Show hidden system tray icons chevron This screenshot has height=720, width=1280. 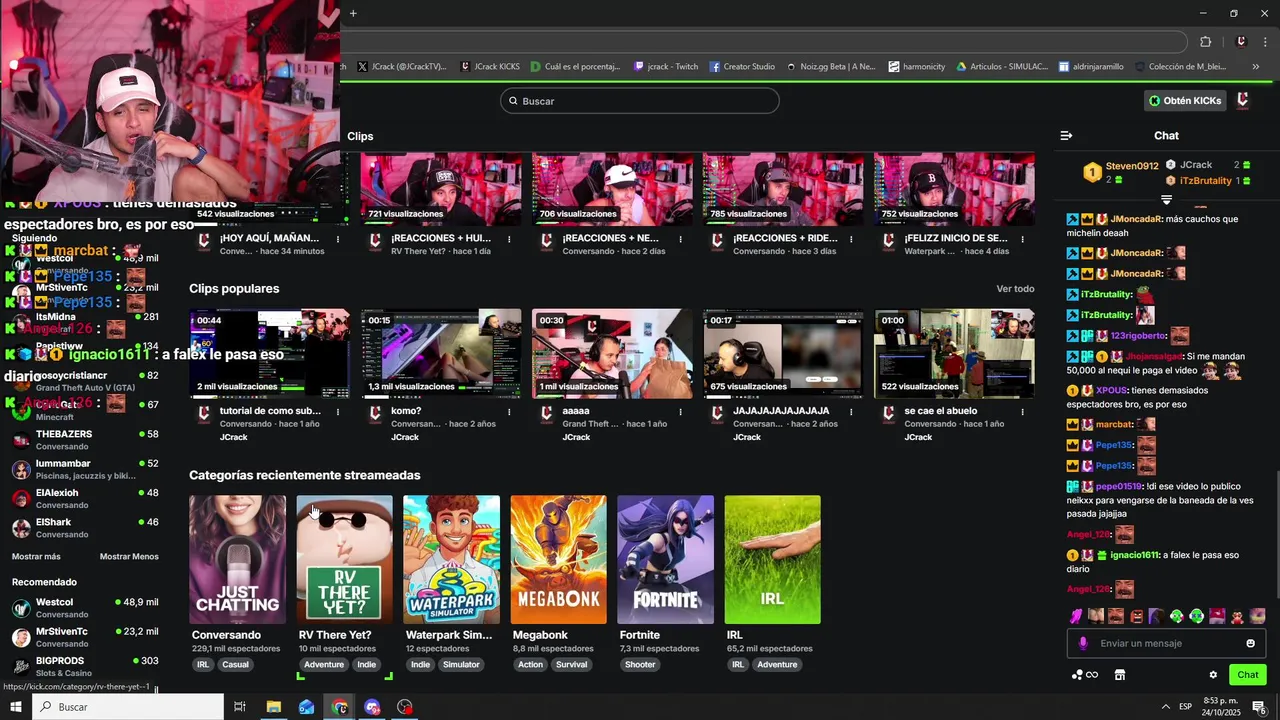click(x=1165, y=706)
